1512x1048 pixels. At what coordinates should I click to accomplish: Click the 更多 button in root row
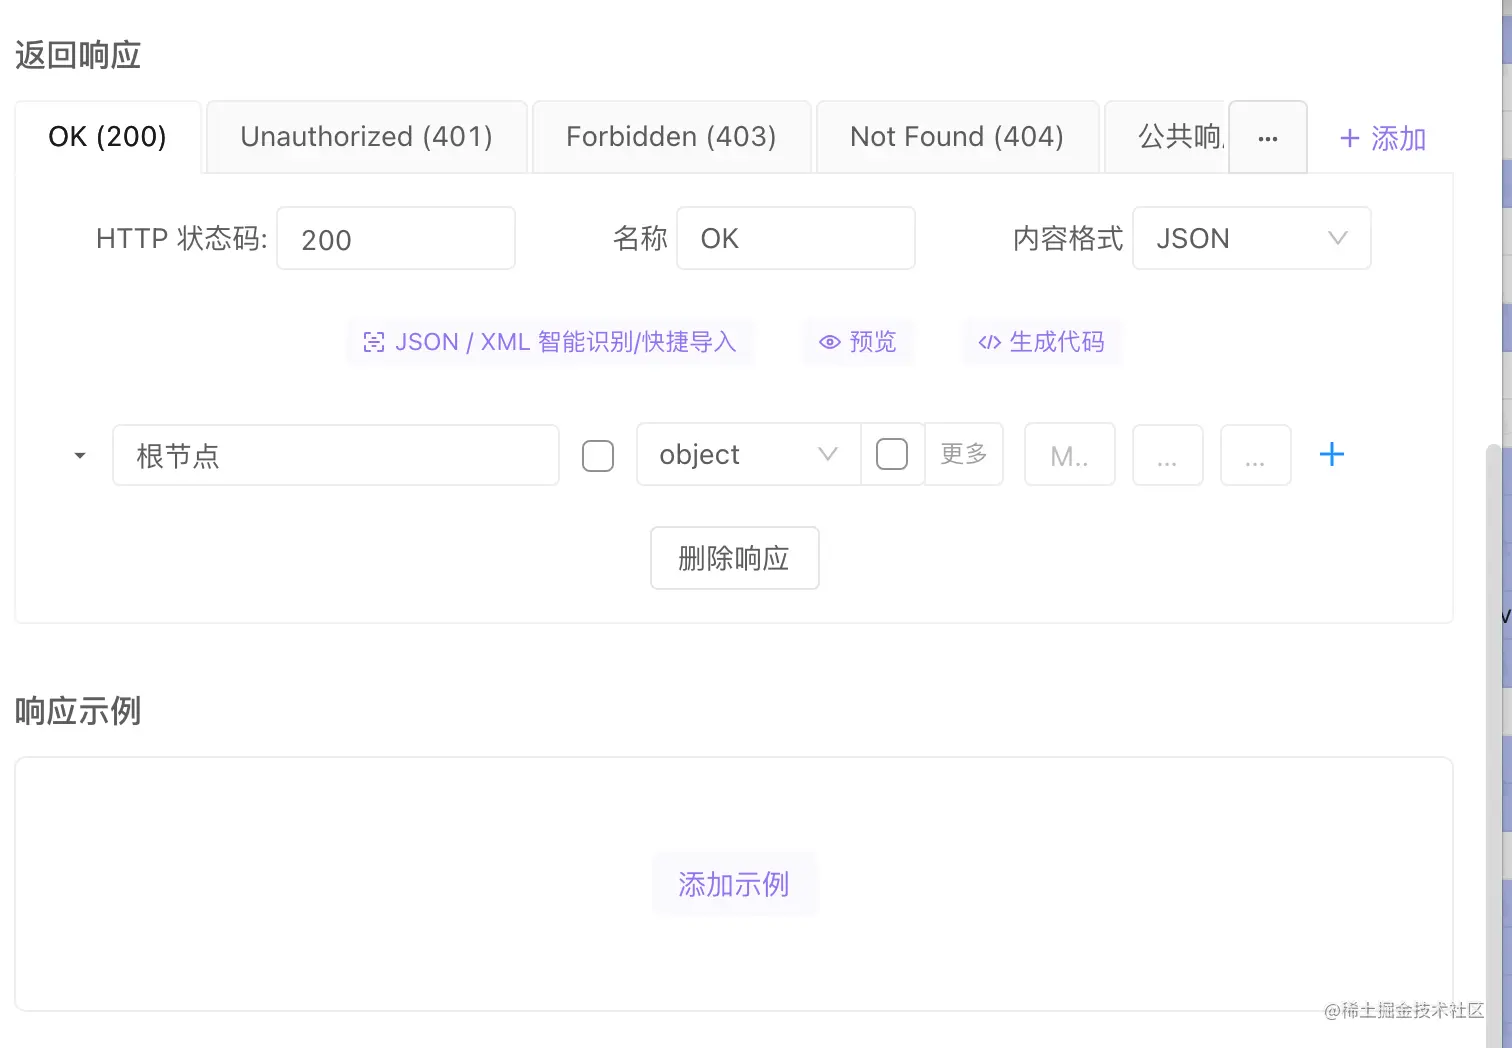tap(964, 454)
